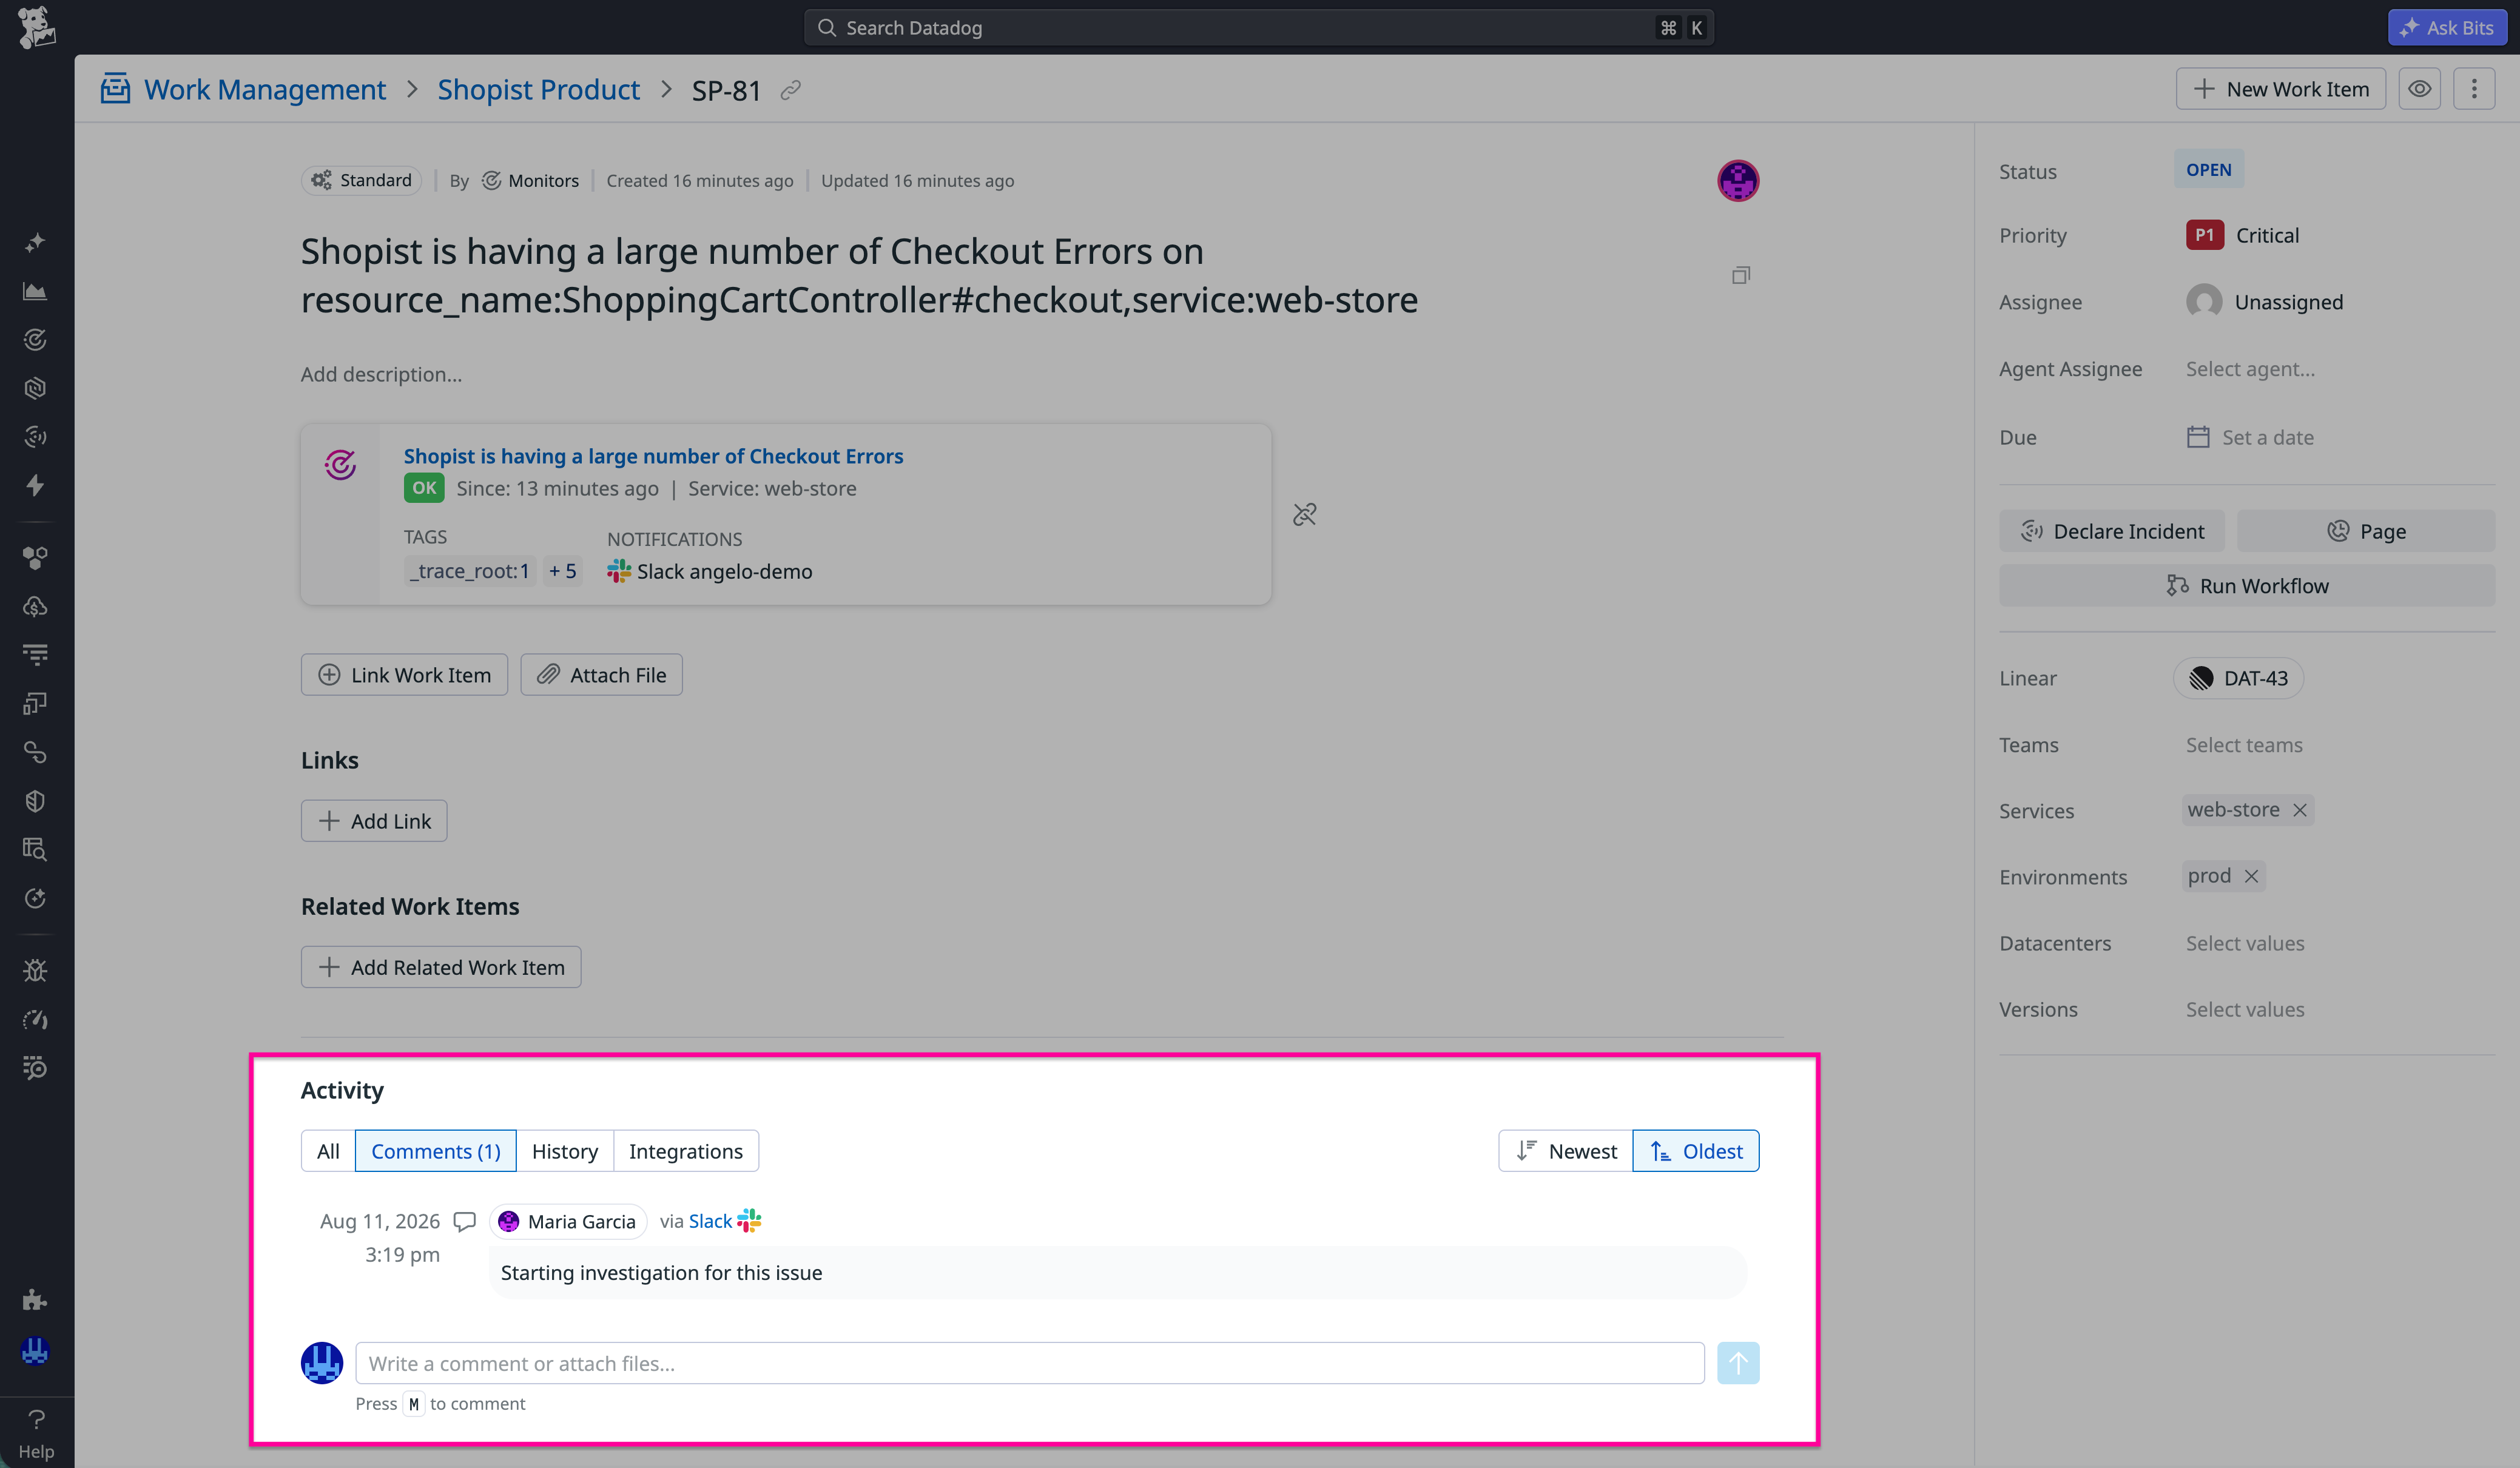The height and width of the screenshot is (1468, 2520).
Task: Sort activity by Oldest
Action: [x=1696, y=1151]
